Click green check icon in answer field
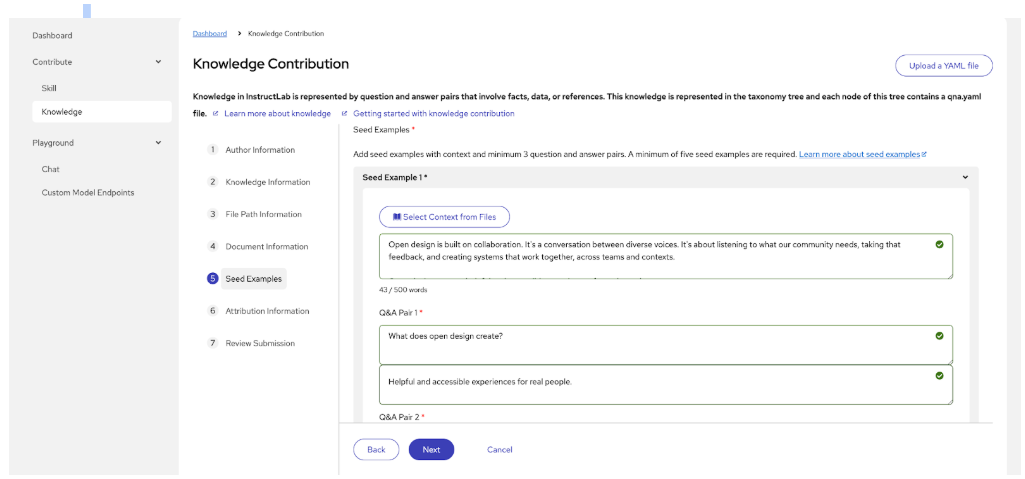Viewport: 1025px width, 479px height. 939,376
